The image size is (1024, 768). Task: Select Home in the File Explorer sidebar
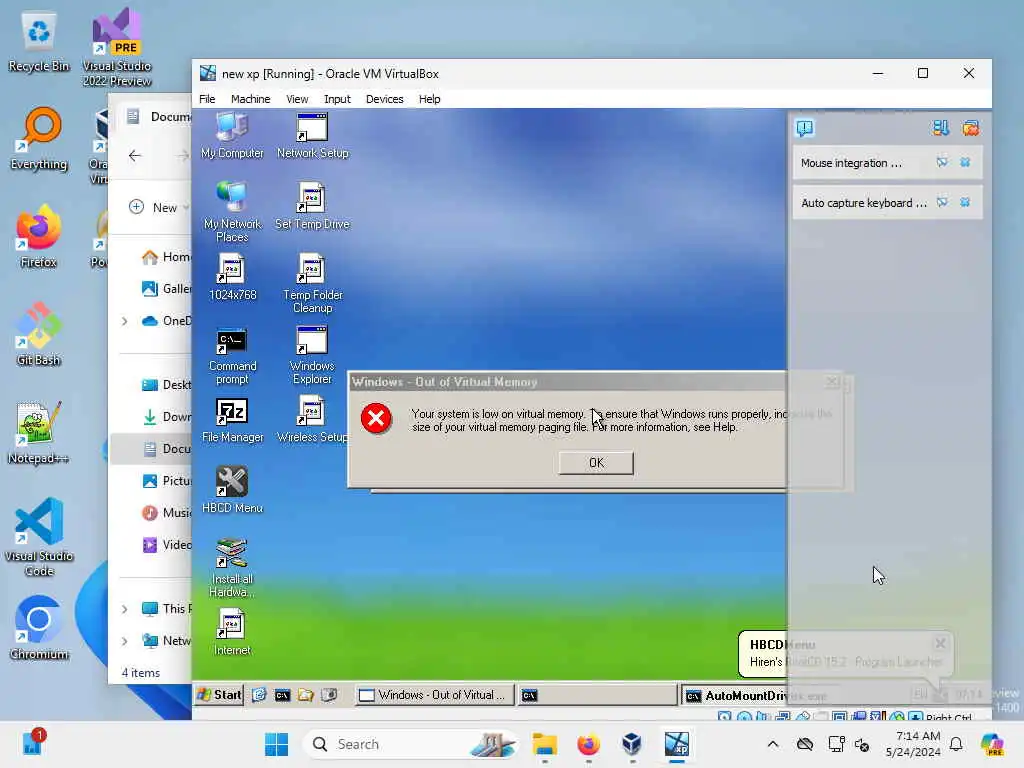click(x=166, y=257)
